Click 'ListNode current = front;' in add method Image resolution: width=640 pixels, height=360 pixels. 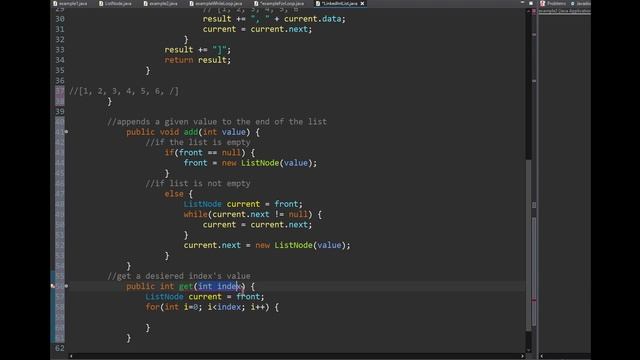click(243, 204)
